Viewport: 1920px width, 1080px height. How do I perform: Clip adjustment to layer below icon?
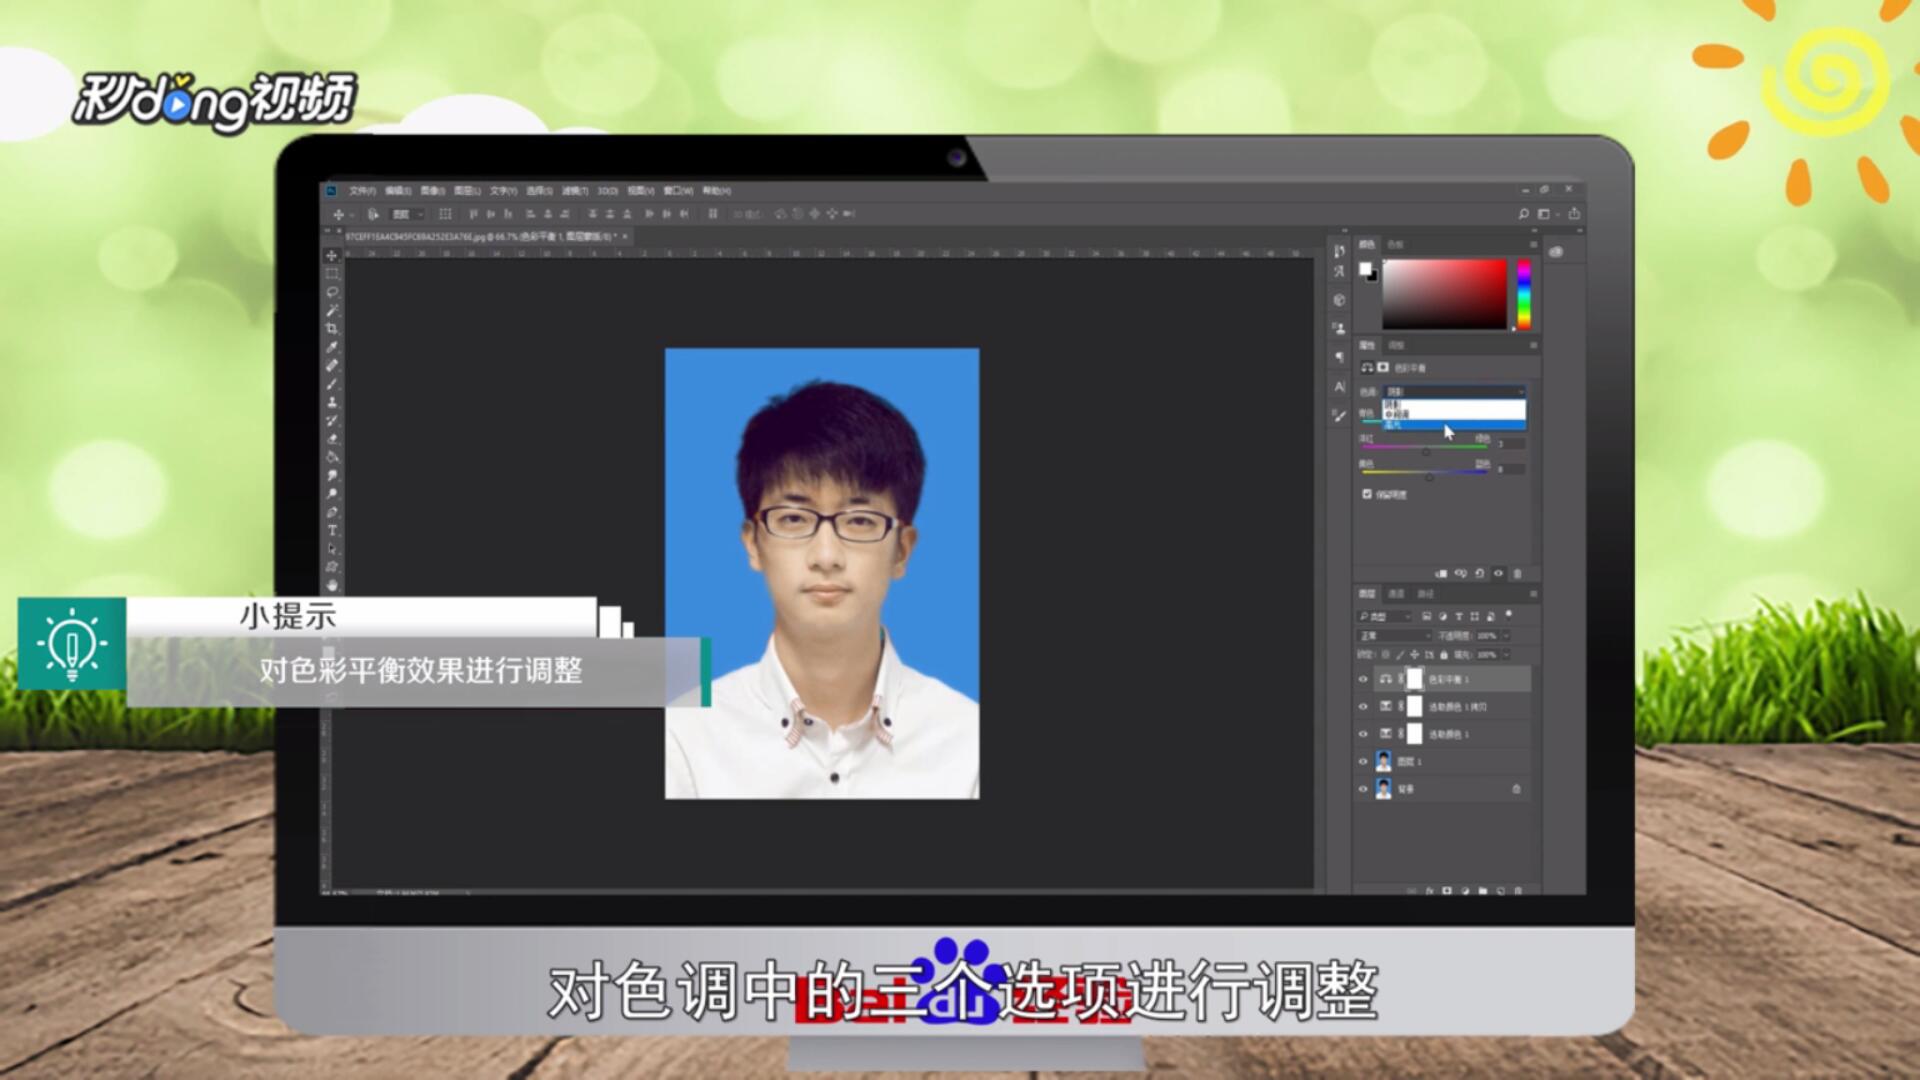pos(1441,573)
